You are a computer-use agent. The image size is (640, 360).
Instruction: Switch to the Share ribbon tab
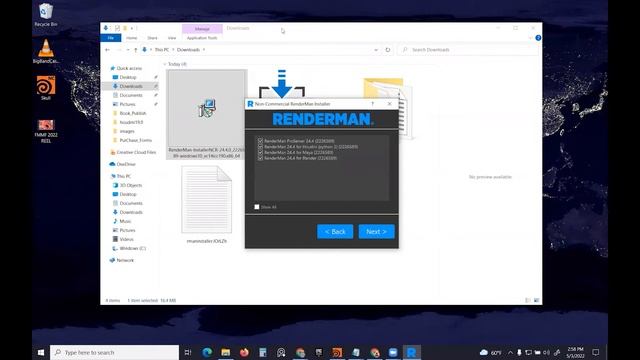pos(152,38)
